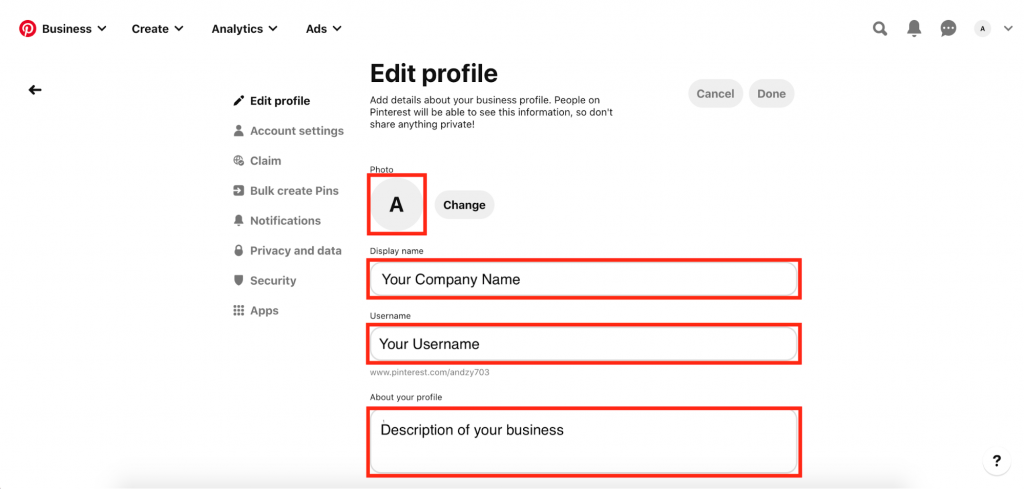The width and height of the screenshot is (1024, 489).
Task: Open the Claim settings section
Action: click(265, 161)
